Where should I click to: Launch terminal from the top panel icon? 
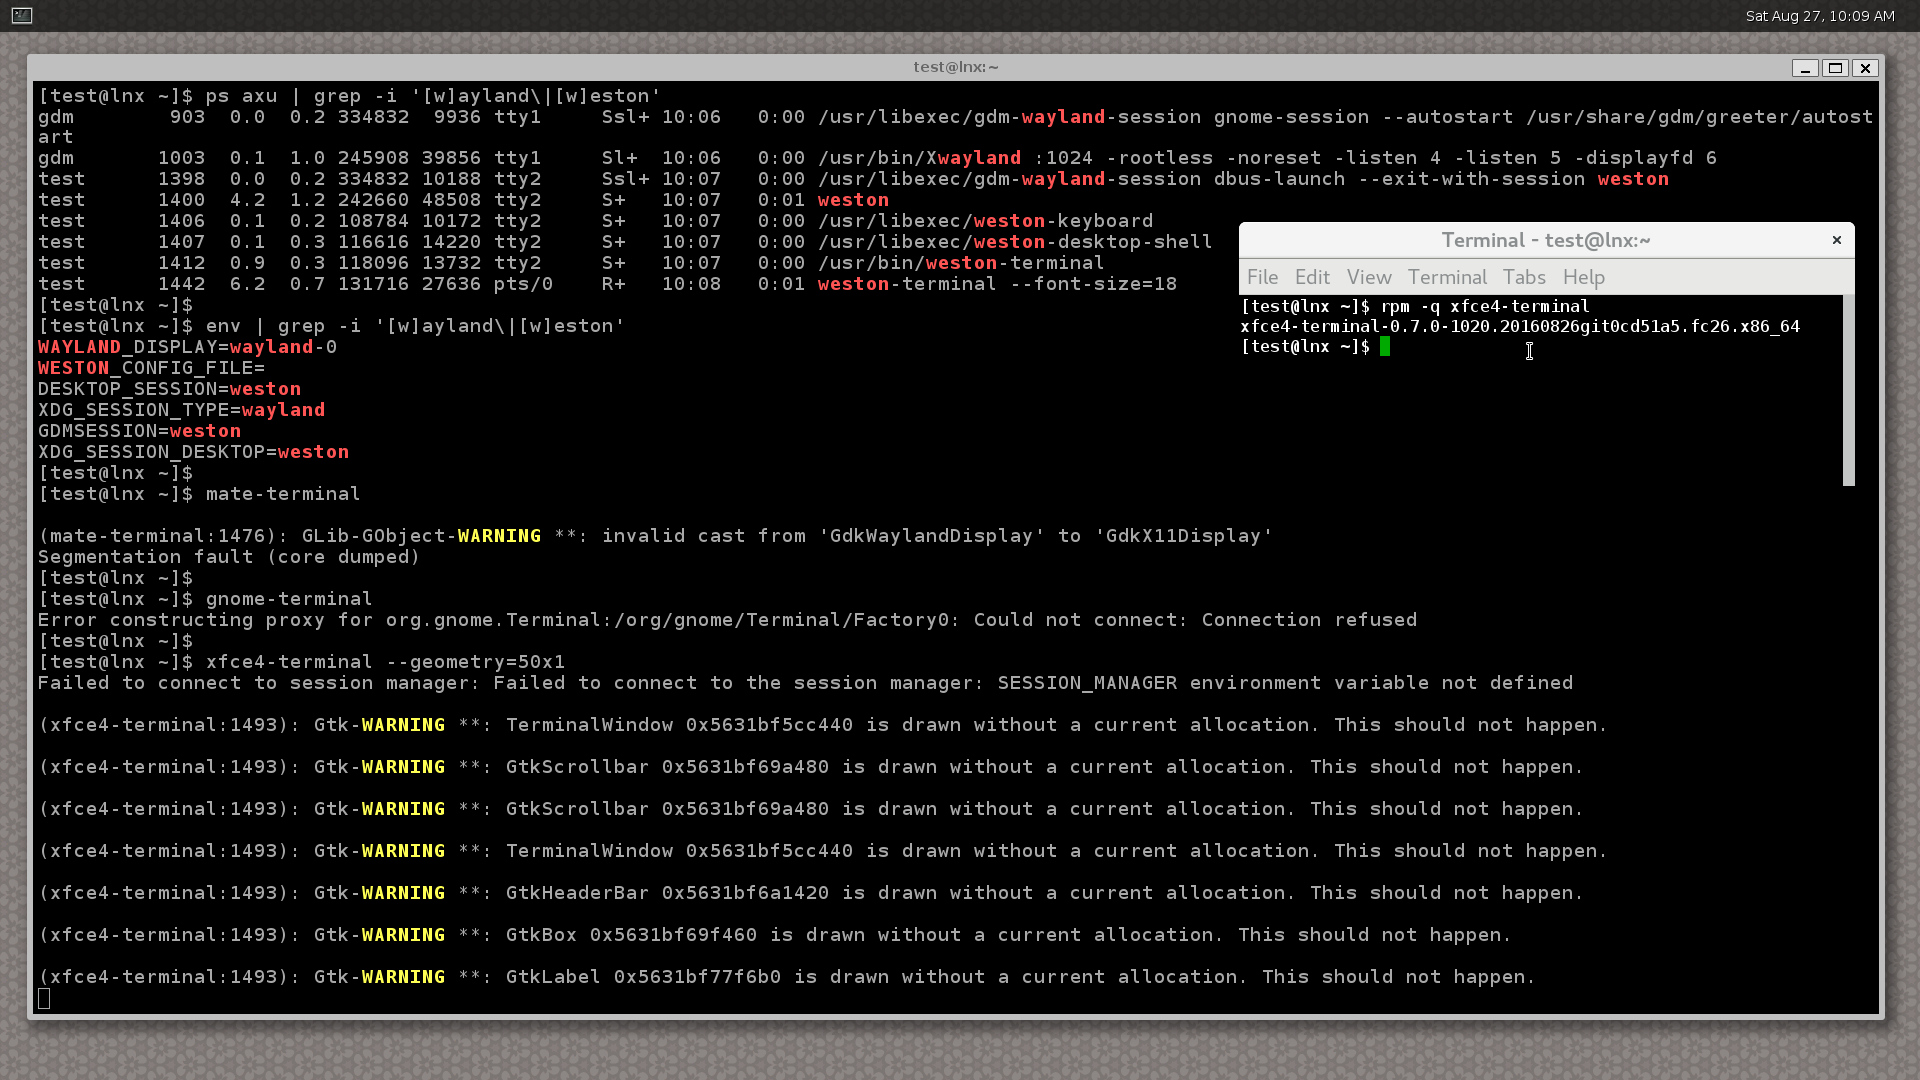click(22, 15)
